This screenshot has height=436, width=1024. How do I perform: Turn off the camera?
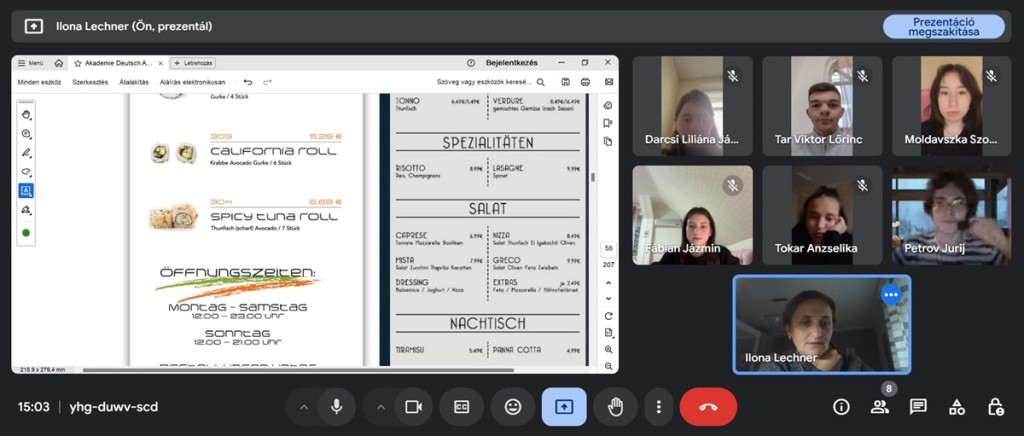coord(411,407)
